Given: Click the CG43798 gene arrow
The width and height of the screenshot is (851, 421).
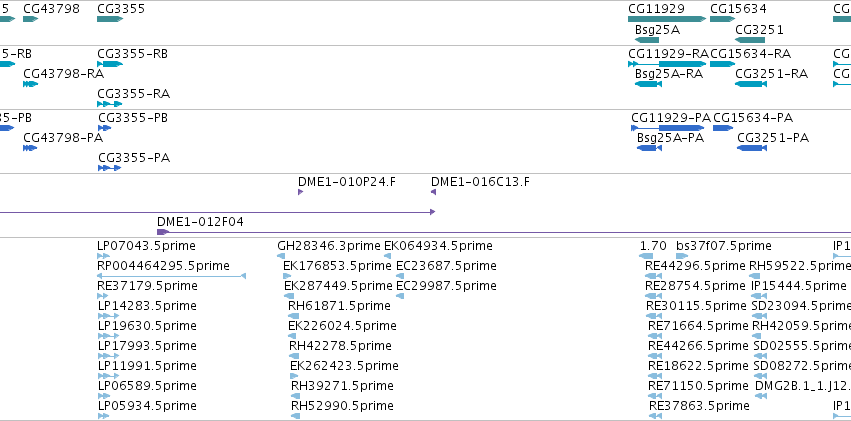Looking at the screenshot, I should [x=30, y=19].
